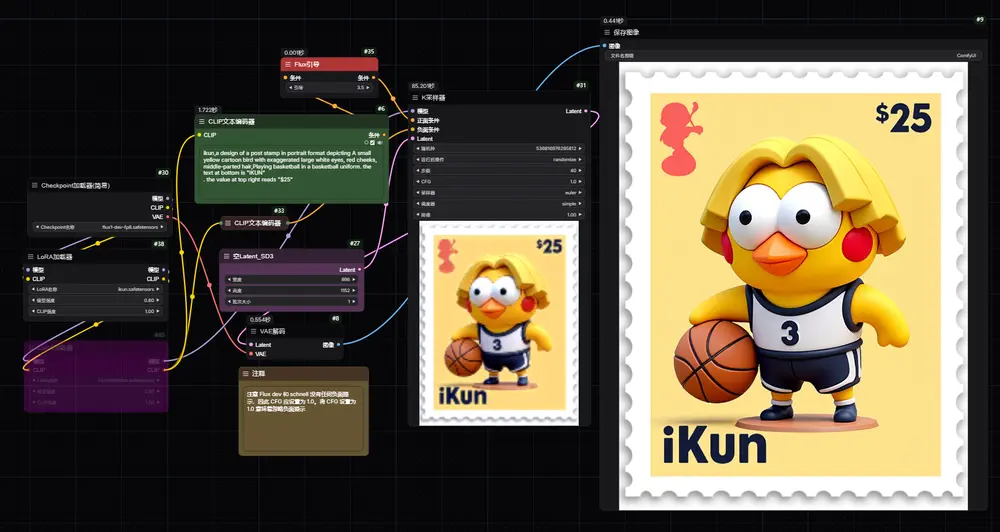Click VAE解码's VAE input socket
Screen dimensions: 1000x532
pyautogui.click(x=251, y=353)
